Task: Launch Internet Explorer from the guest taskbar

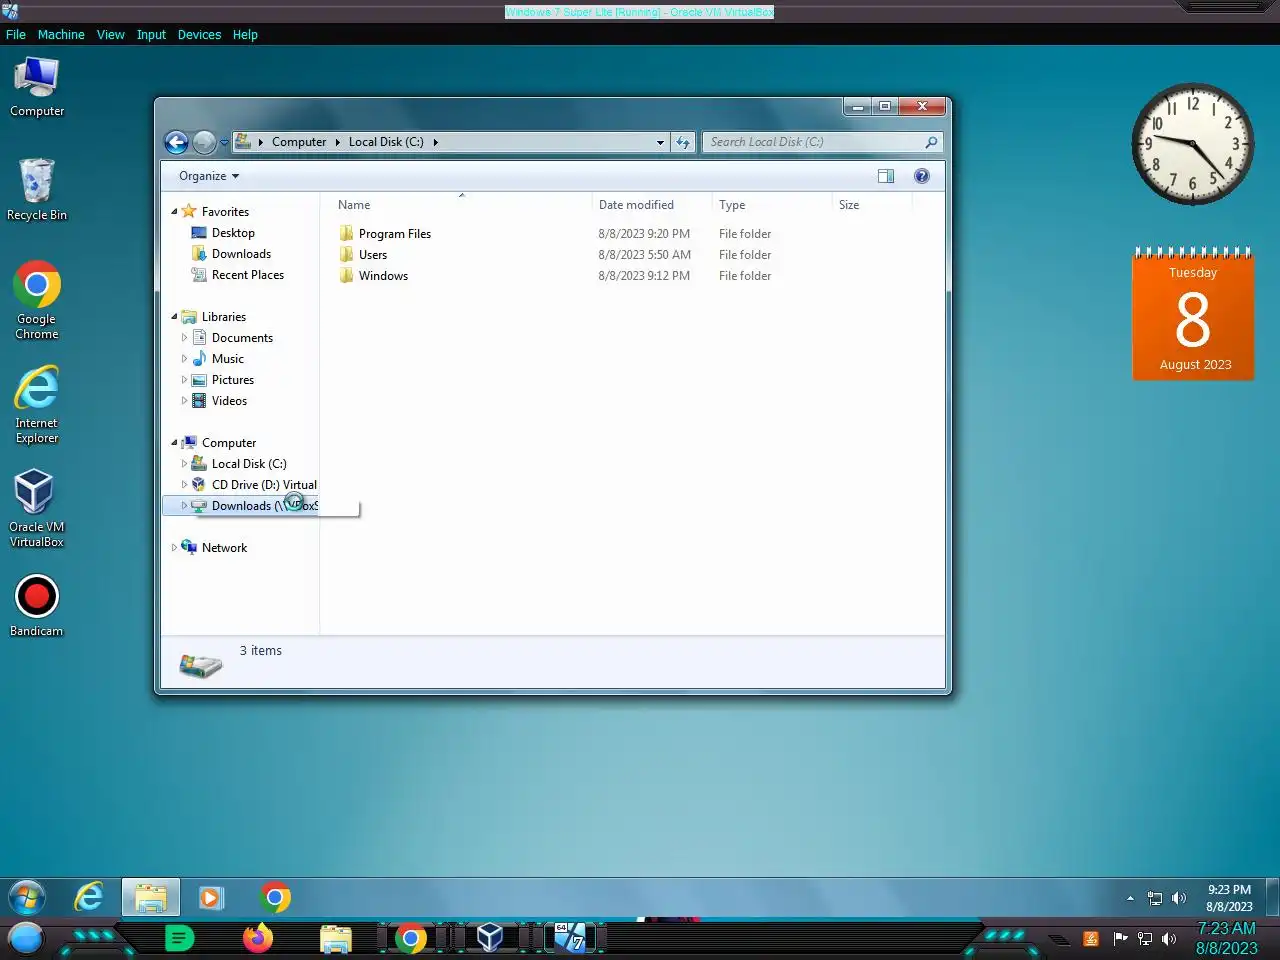Action: [x=89, y=897]
